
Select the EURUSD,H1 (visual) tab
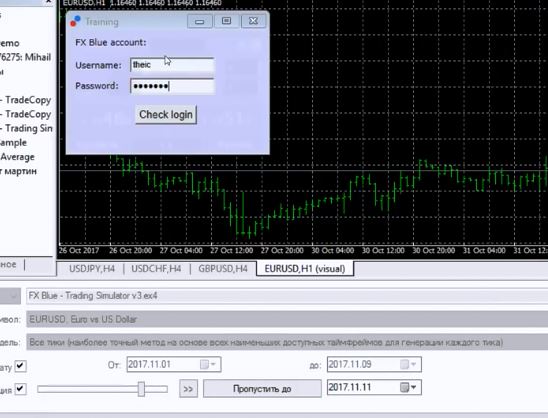pyautogui.click(x=305, y=269)
